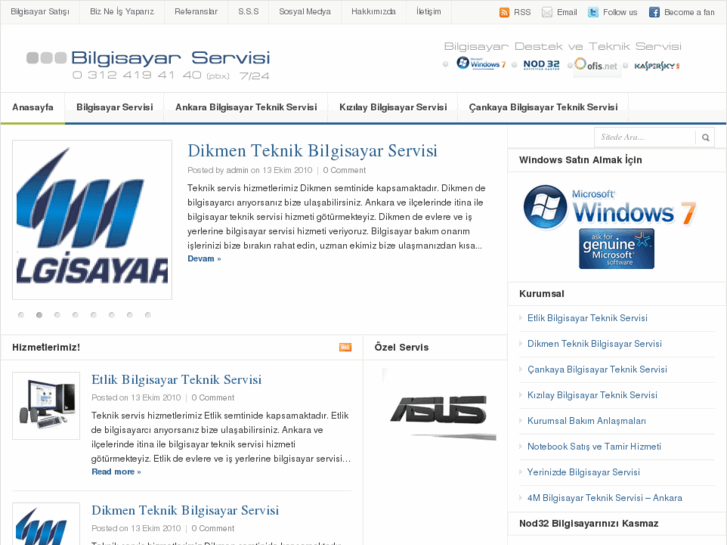Image resolution: width=727 pixels, height=545 pixels.
Task: Click the Twitter Follow us icon
Action: coord(593,13)
